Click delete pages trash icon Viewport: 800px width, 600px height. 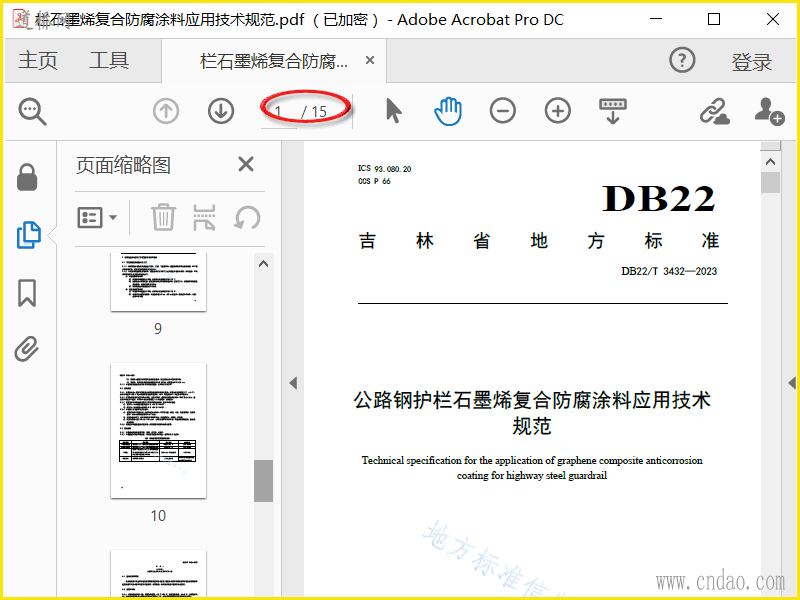(x=163, y=218)
